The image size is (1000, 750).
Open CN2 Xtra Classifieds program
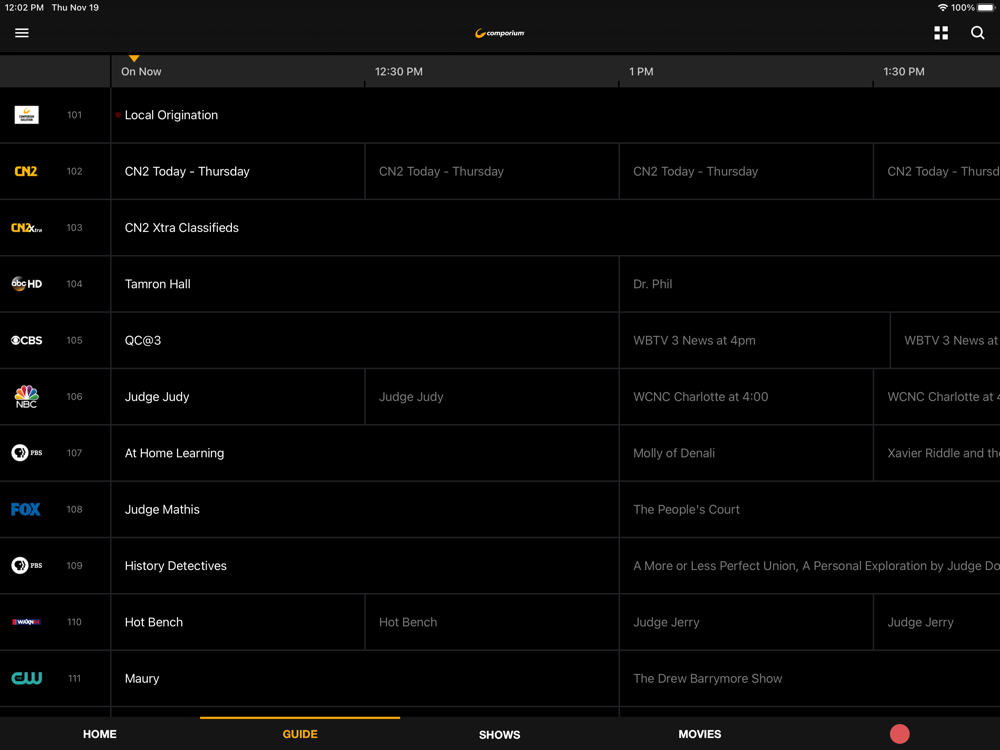coord(555,228)
